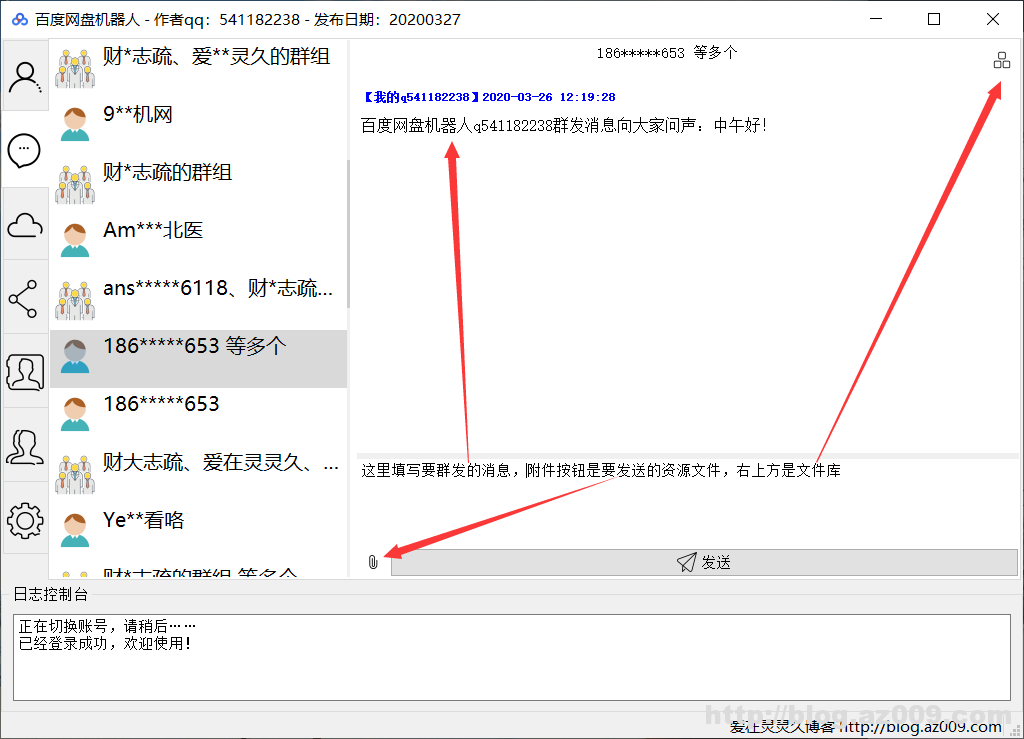Open the file library grid icon
Image resolution: width=1024 pixels, height=739 pixels.
pyautogui.click(x=1001, y=61)
